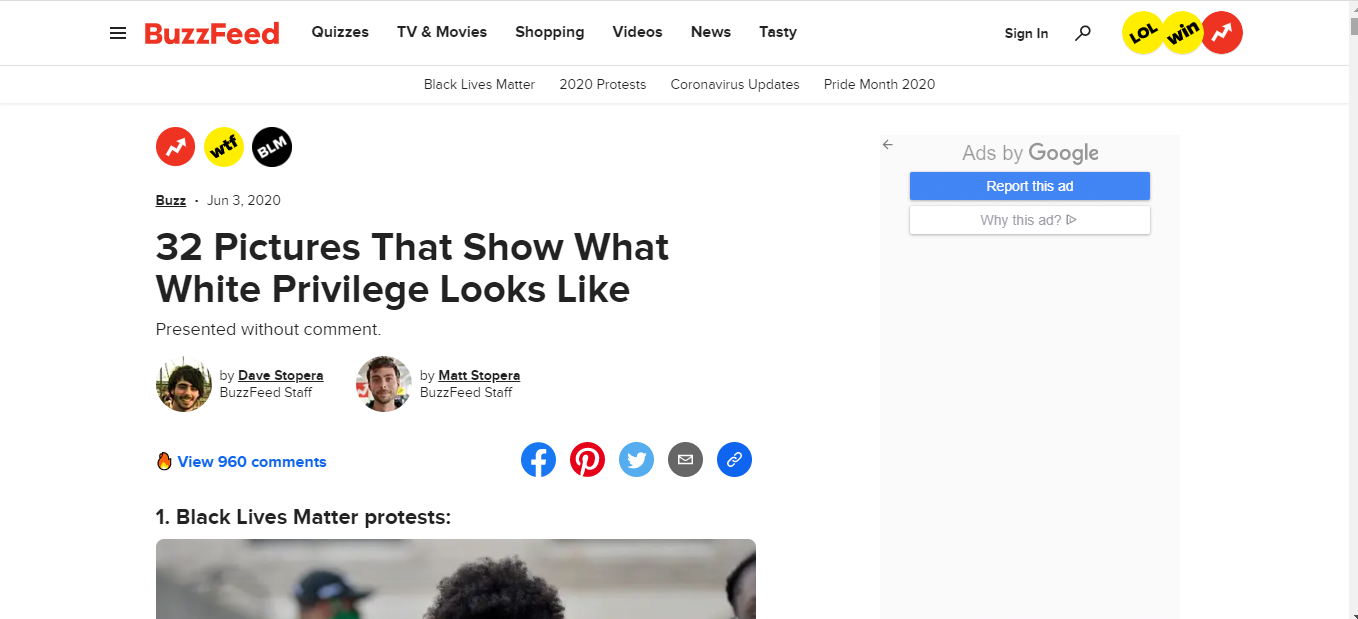Share article on Pinterest
This screenshot has width=1358, height=619.
click(x=587, y=460)
